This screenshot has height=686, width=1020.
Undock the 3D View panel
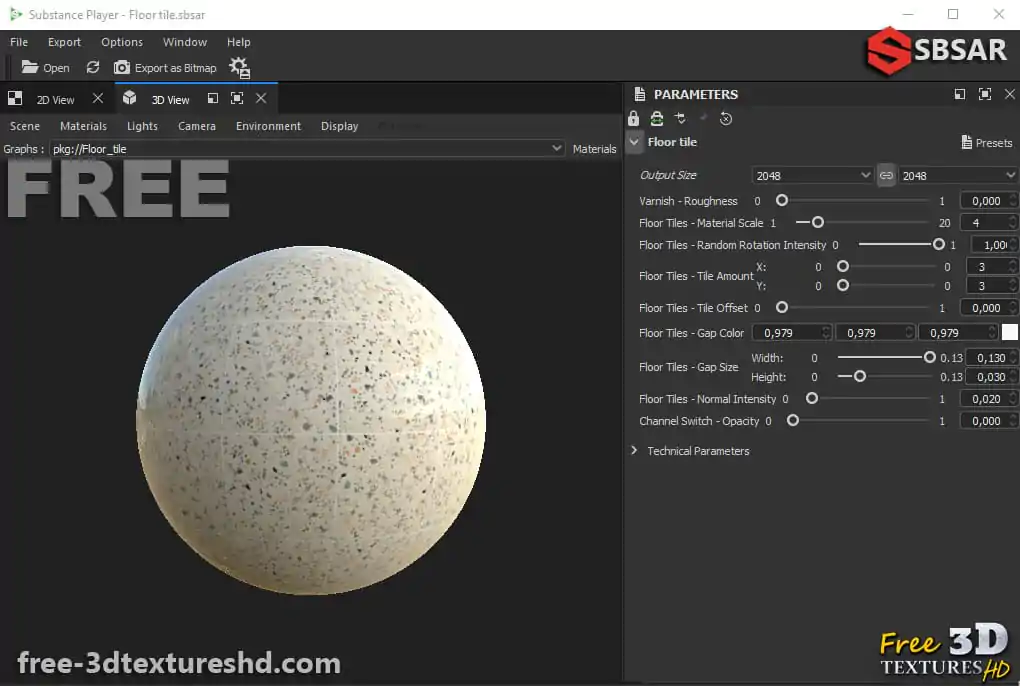coord(213,98)
